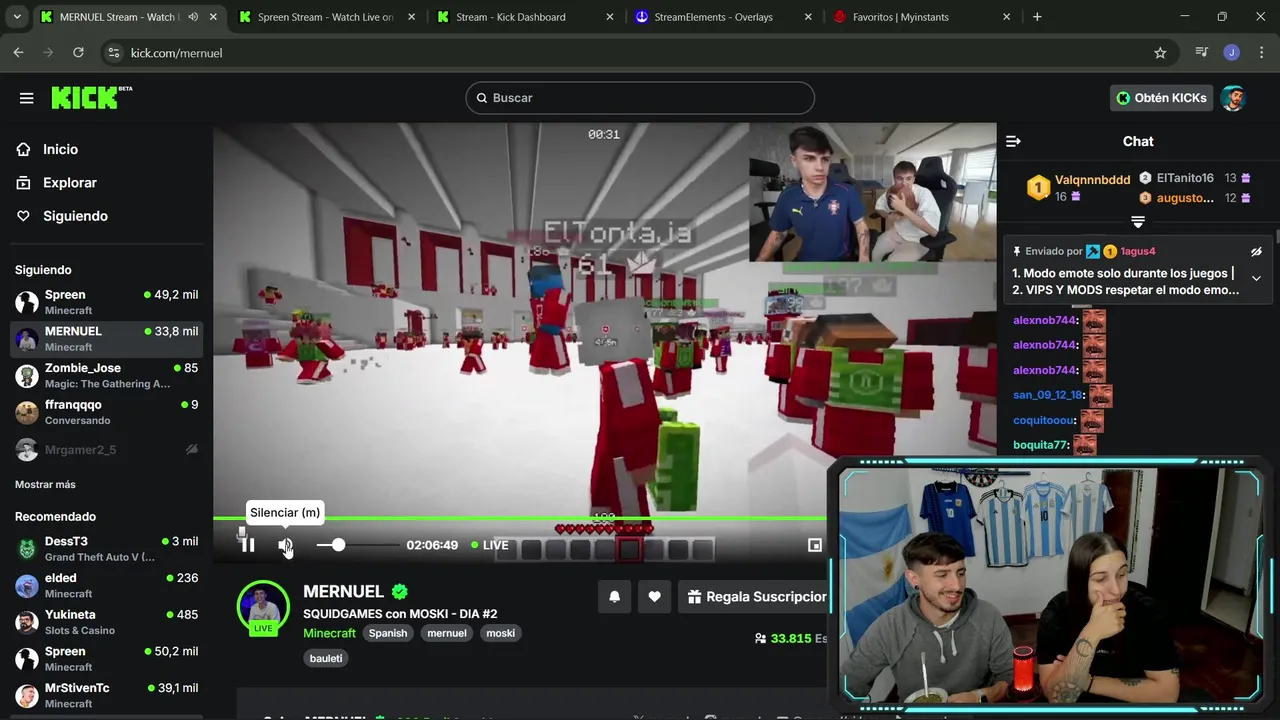Viewport: 1280px width, 720px height.
Task: Open Zombie_Jose channel in sidebar
Action: [x=107, y=375]
